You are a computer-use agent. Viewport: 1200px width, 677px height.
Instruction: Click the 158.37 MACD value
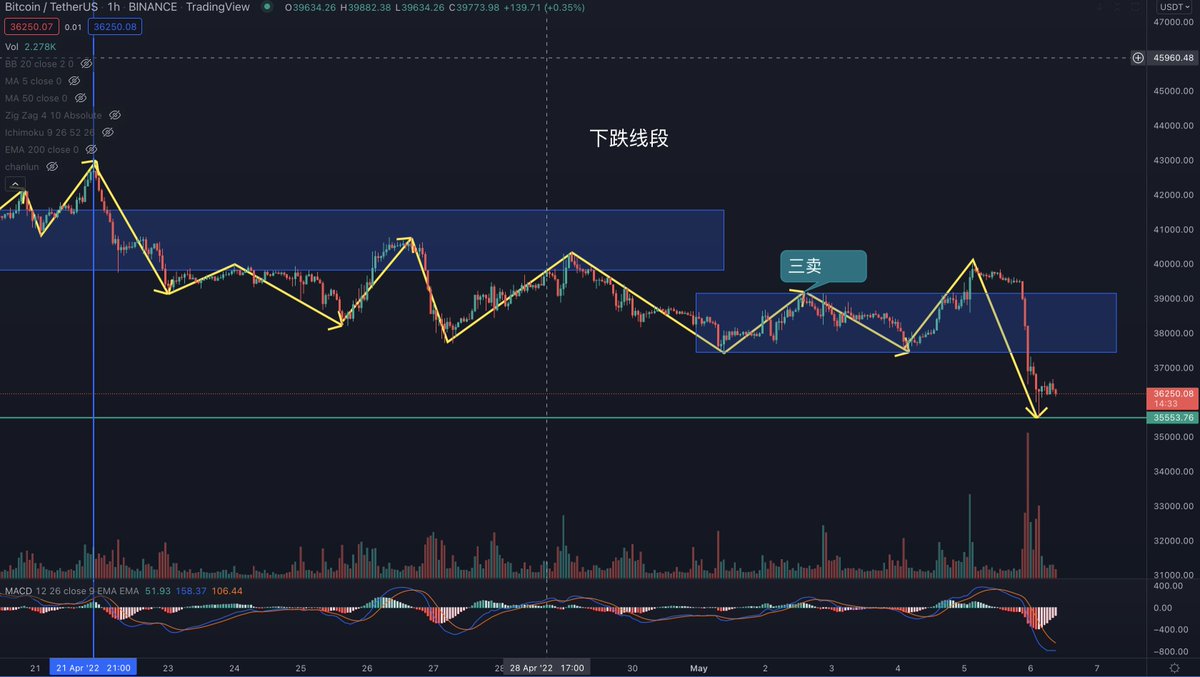point(189,592)
